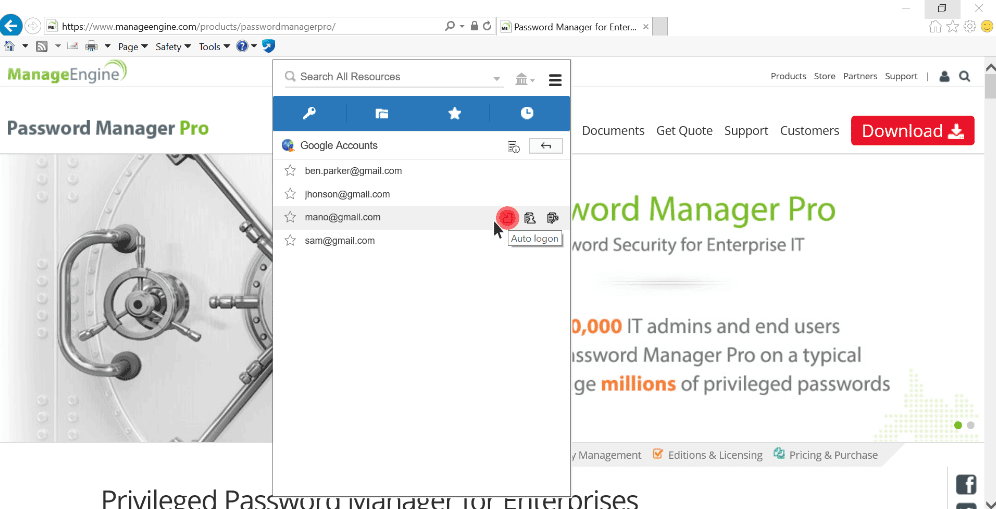This screenshot has height=509, width=996.
Task: Select the mano@gmail.com account text
Action: 342,217
